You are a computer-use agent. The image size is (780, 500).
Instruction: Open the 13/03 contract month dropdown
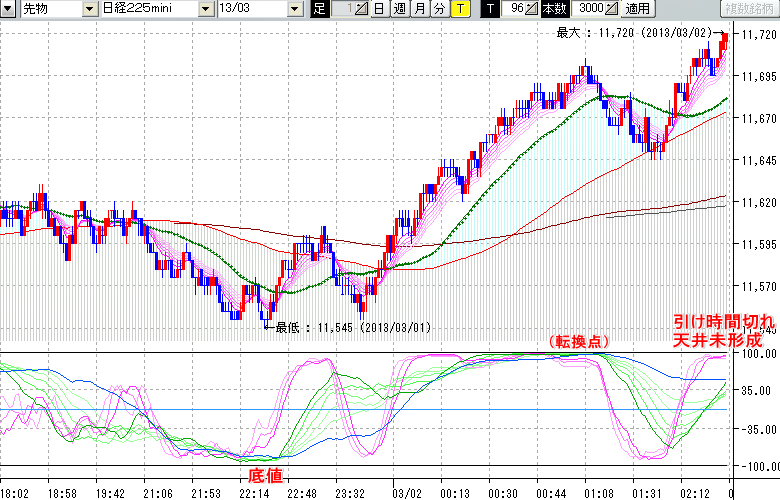tap(294, 9)
